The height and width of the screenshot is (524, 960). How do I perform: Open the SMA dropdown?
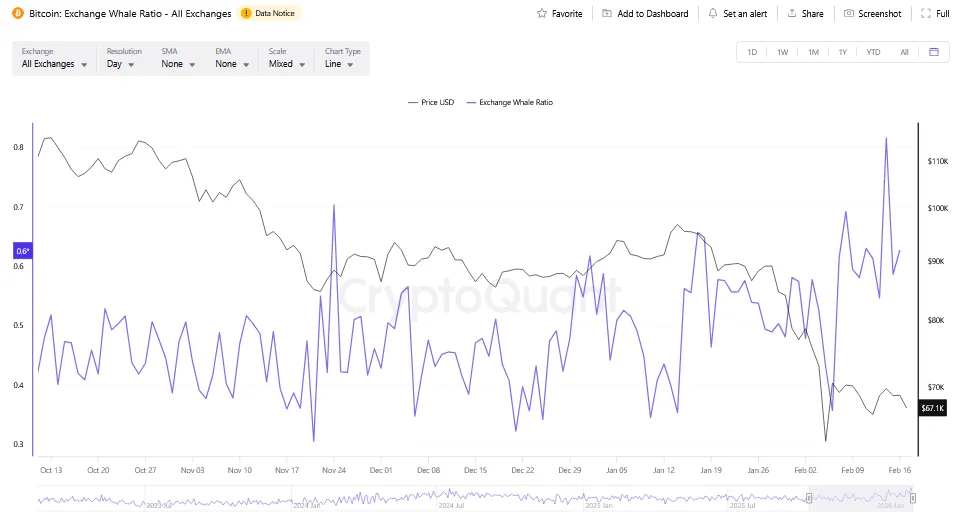click(x=177, y=64)
